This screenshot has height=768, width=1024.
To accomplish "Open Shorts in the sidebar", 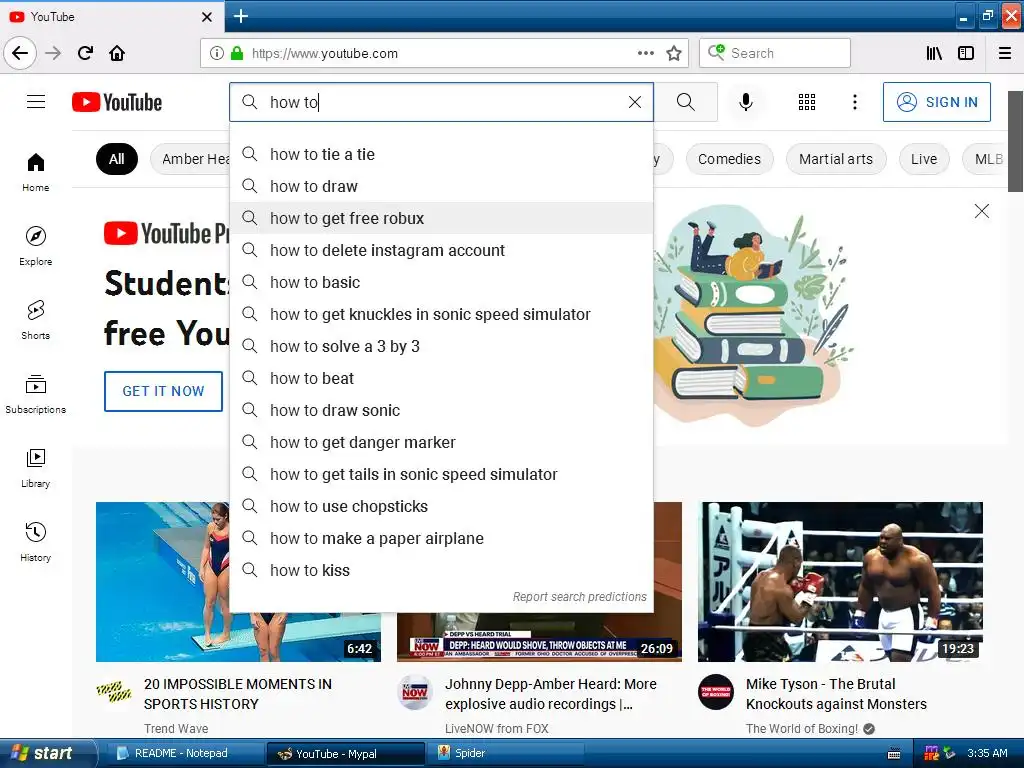I will coord(35,320).
